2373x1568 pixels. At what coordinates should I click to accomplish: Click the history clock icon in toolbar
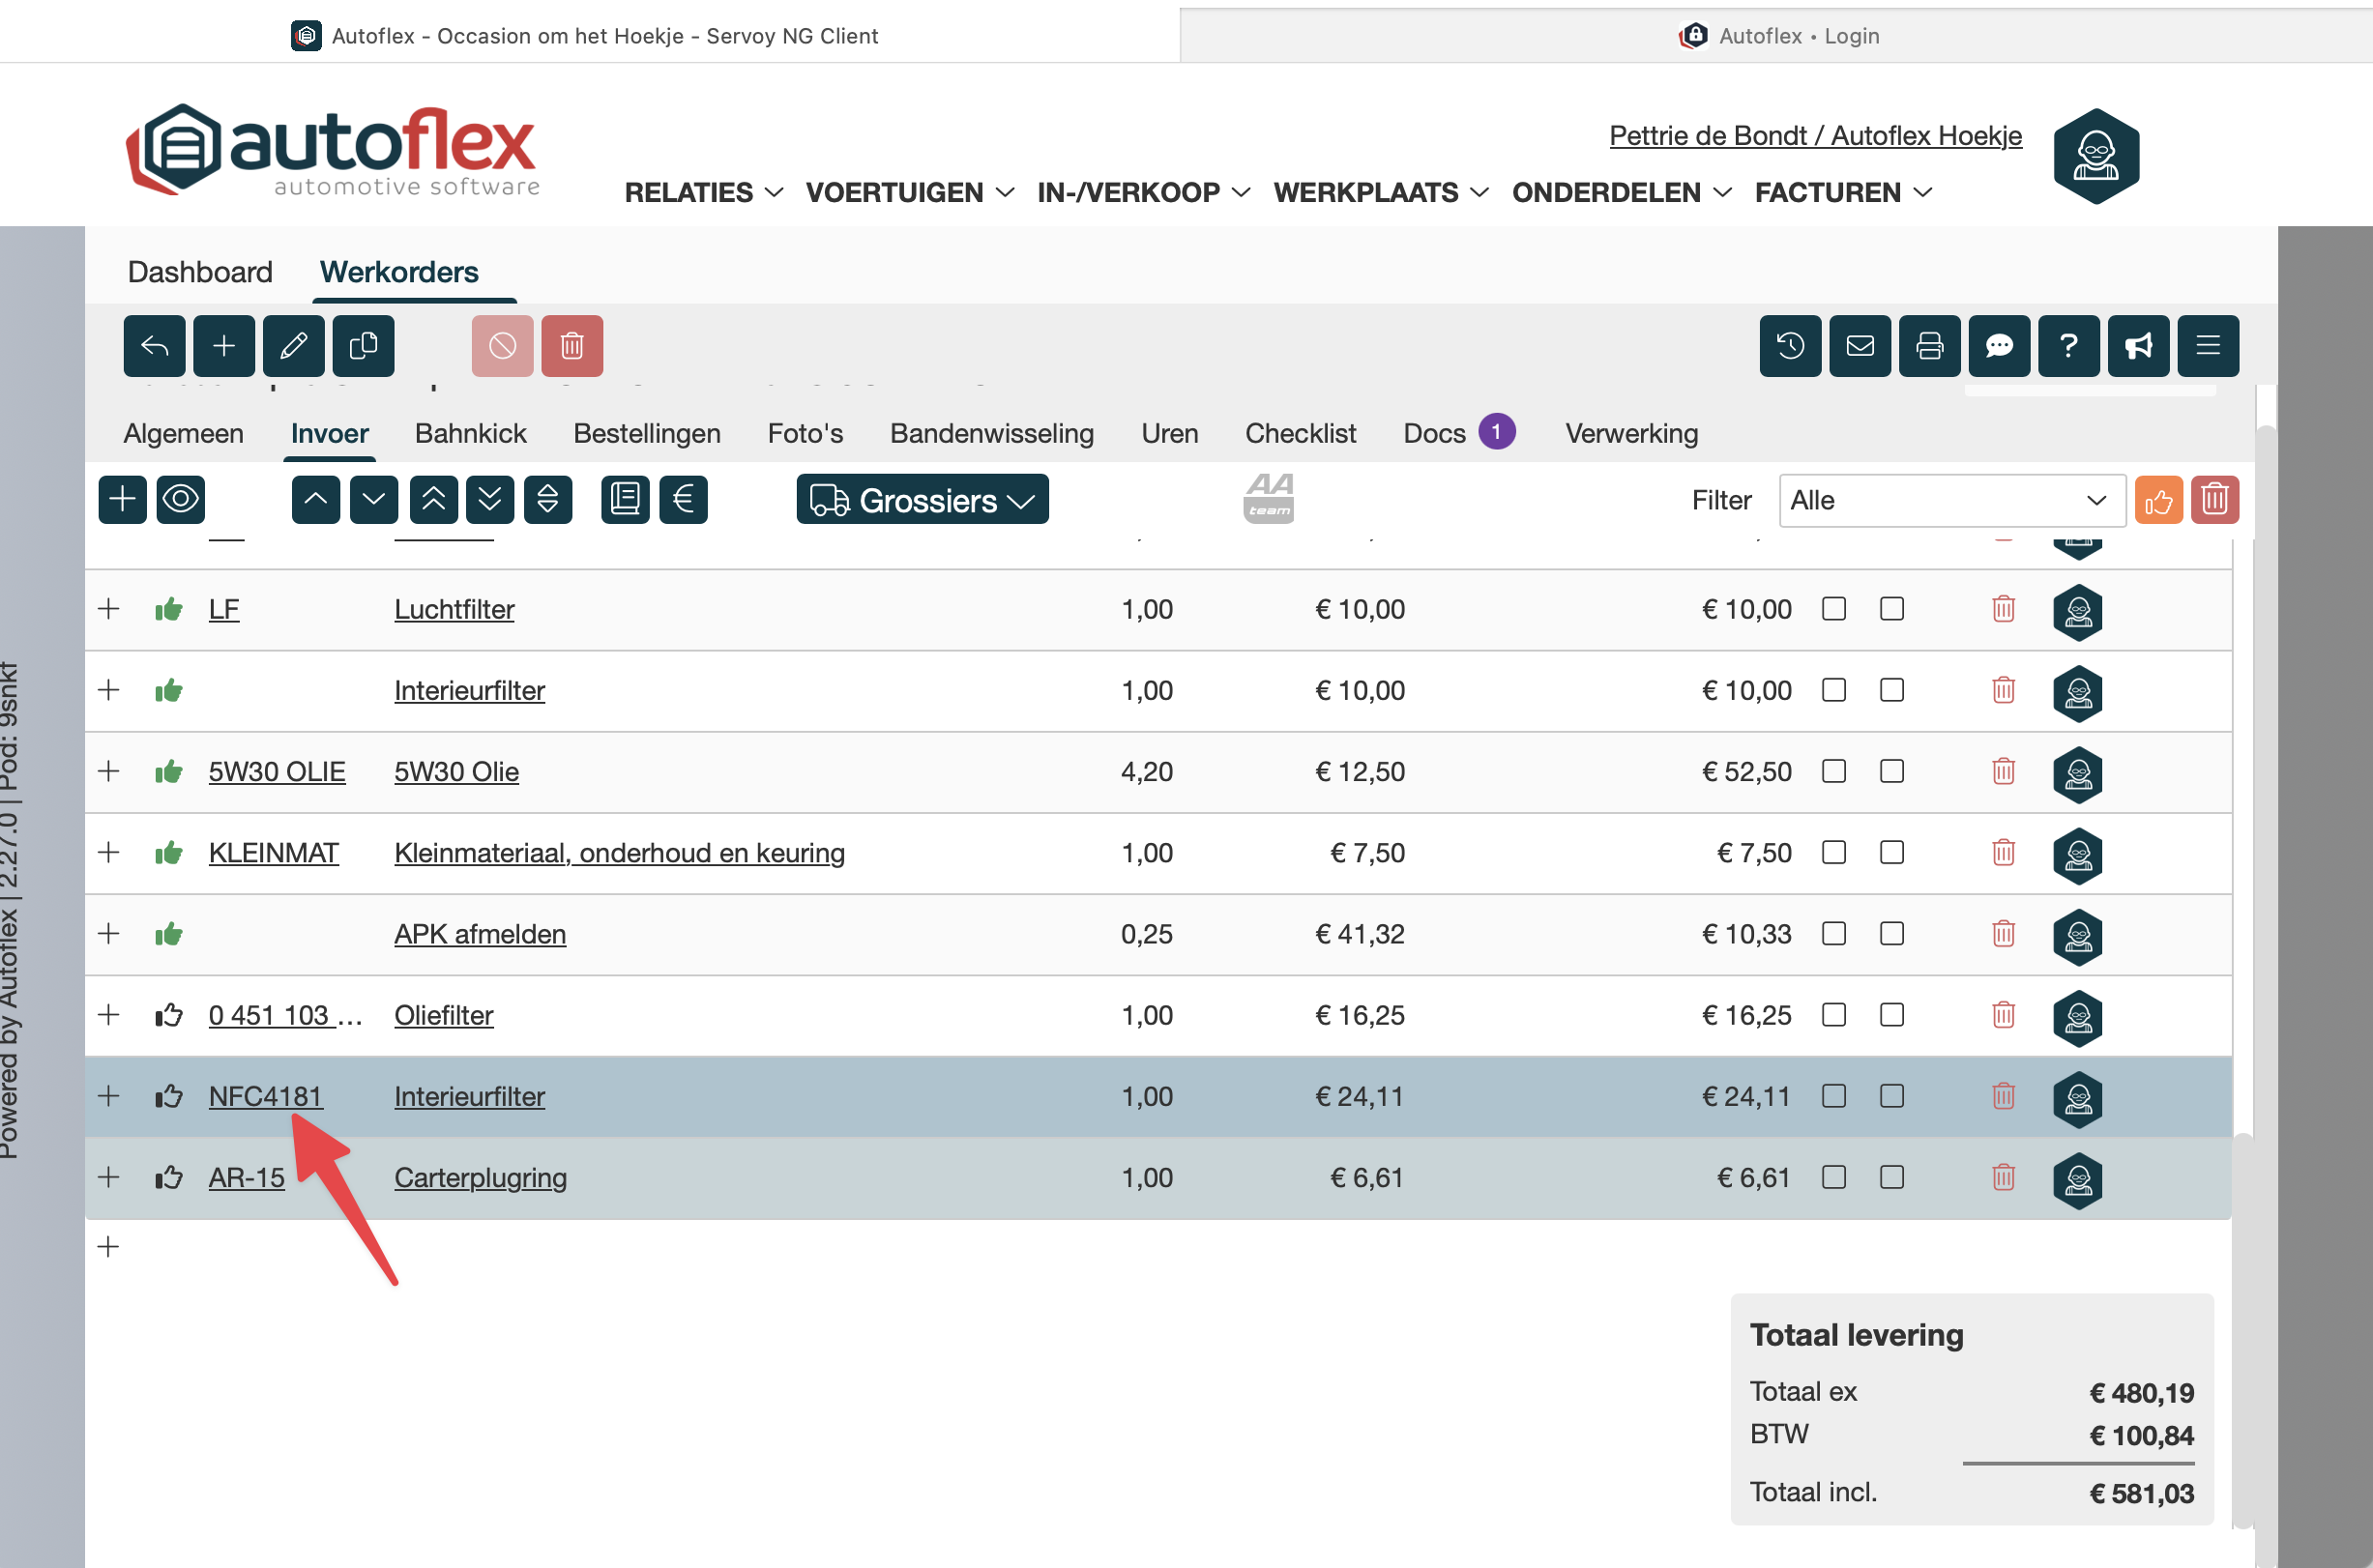(1790, 346)
